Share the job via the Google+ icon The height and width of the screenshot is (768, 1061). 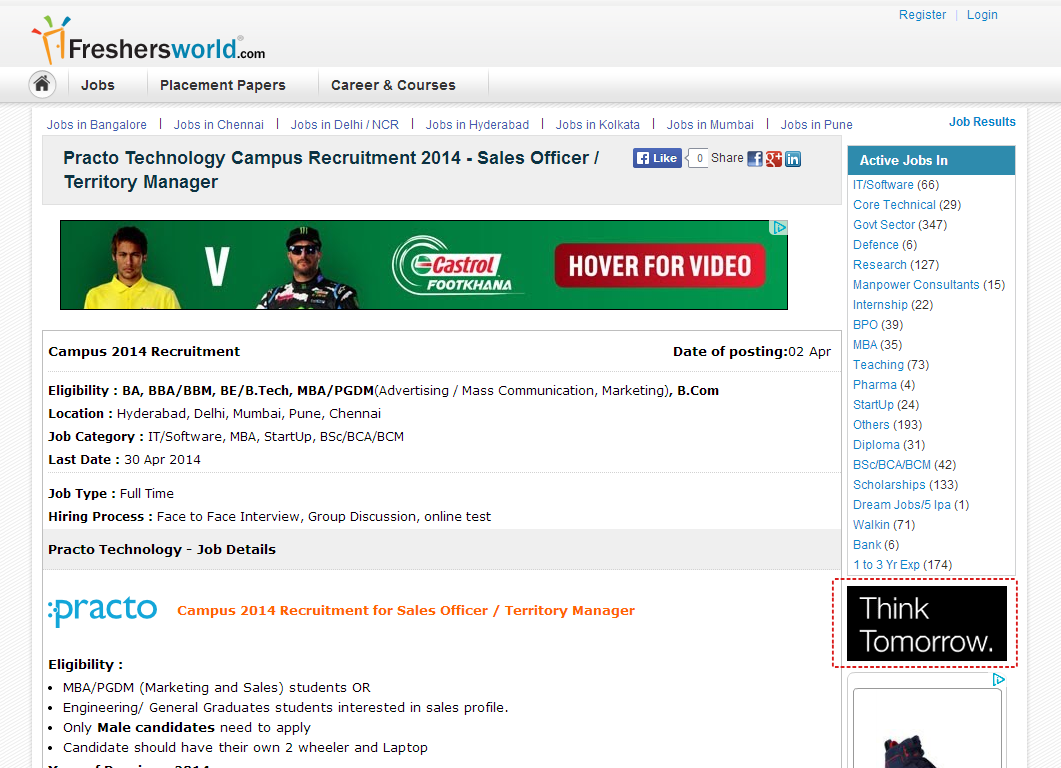click(x=774, y=159)
